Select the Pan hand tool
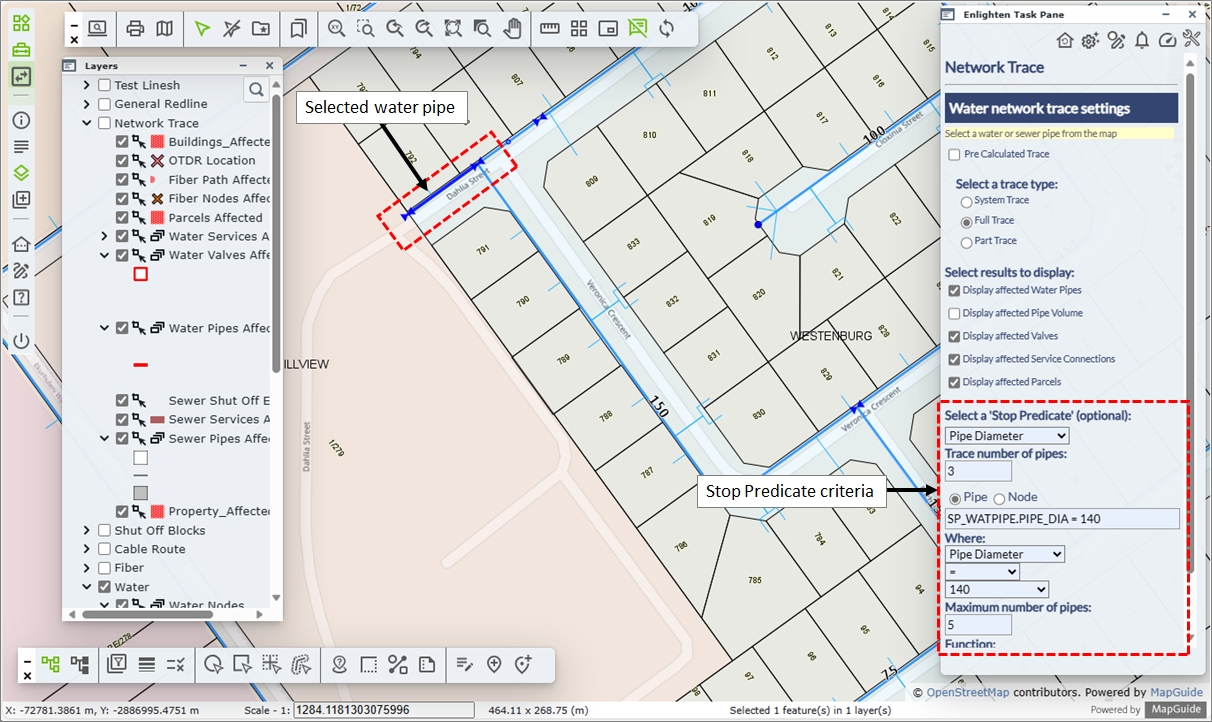The width and height of the screenshot is (1212, 722). 512,29
